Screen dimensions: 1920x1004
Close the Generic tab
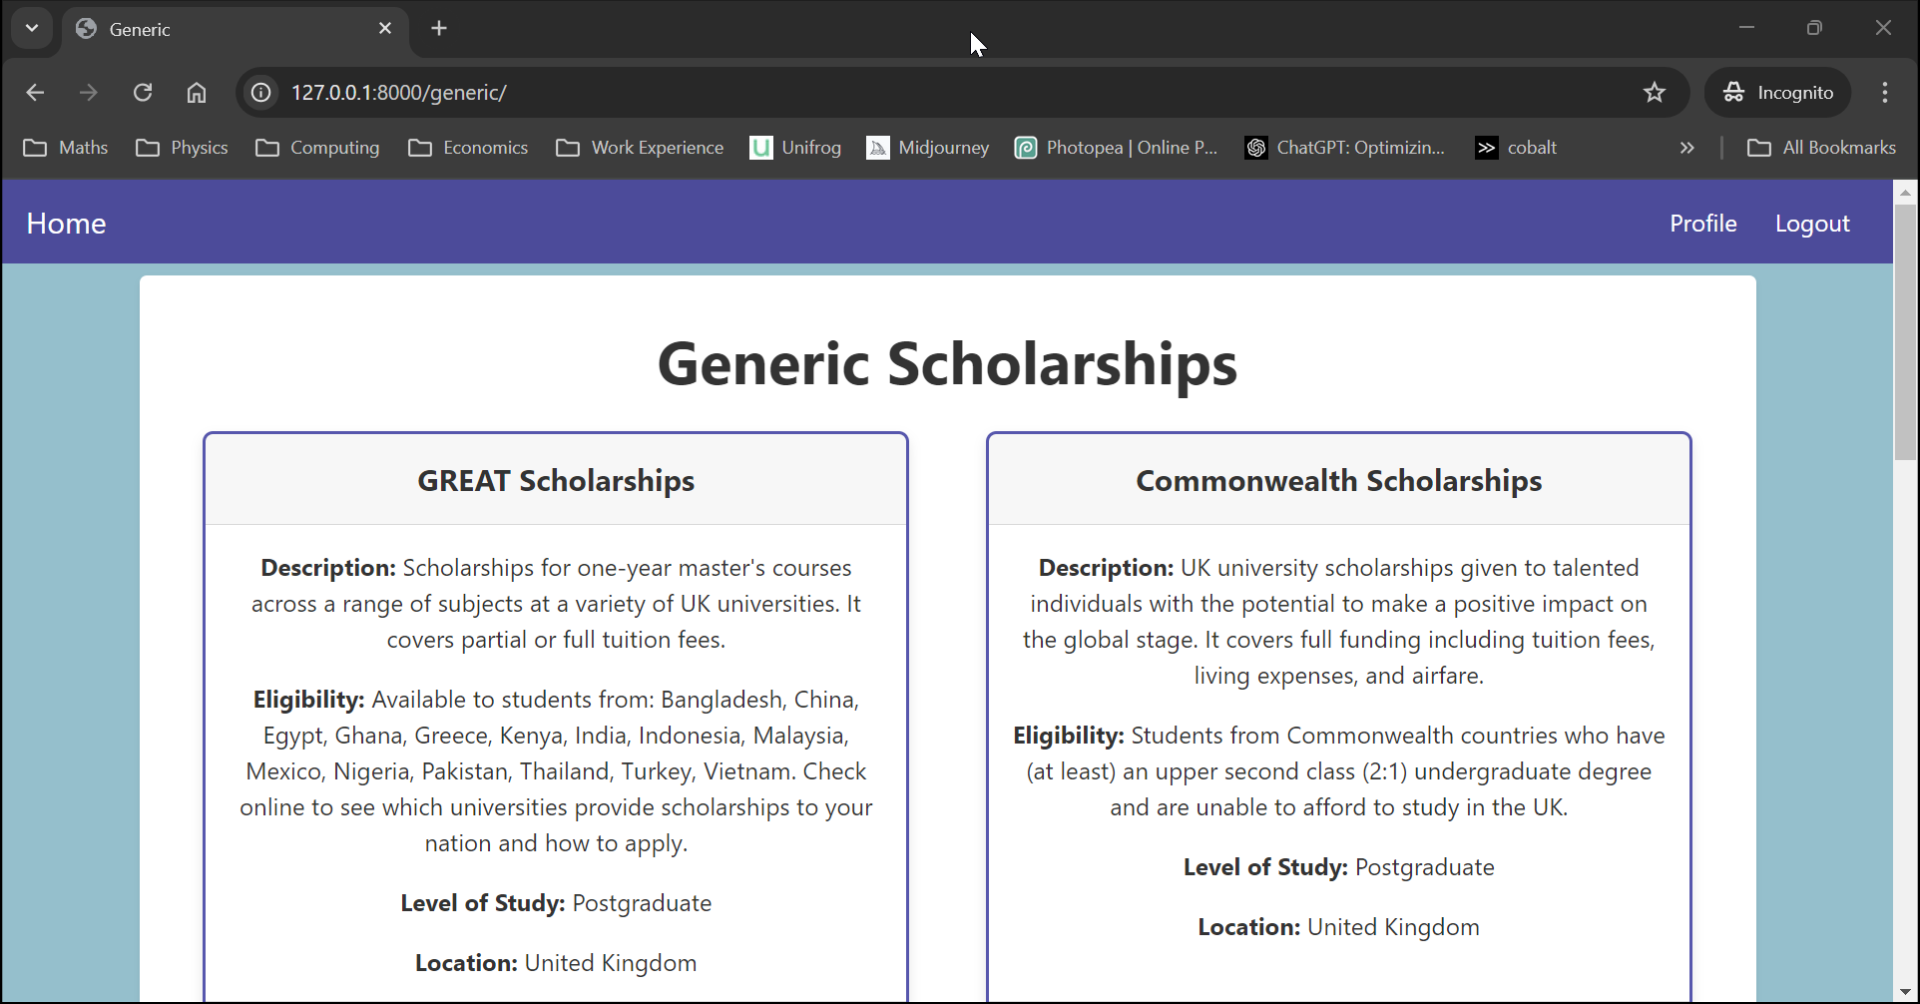[385, 29]
